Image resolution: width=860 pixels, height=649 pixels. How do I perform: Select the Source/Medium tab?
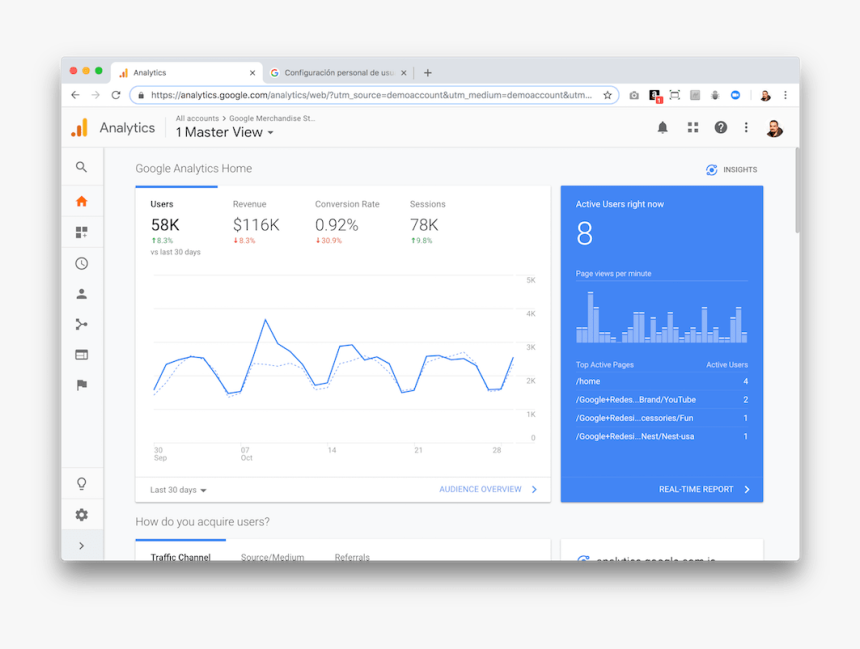(272, 555)
